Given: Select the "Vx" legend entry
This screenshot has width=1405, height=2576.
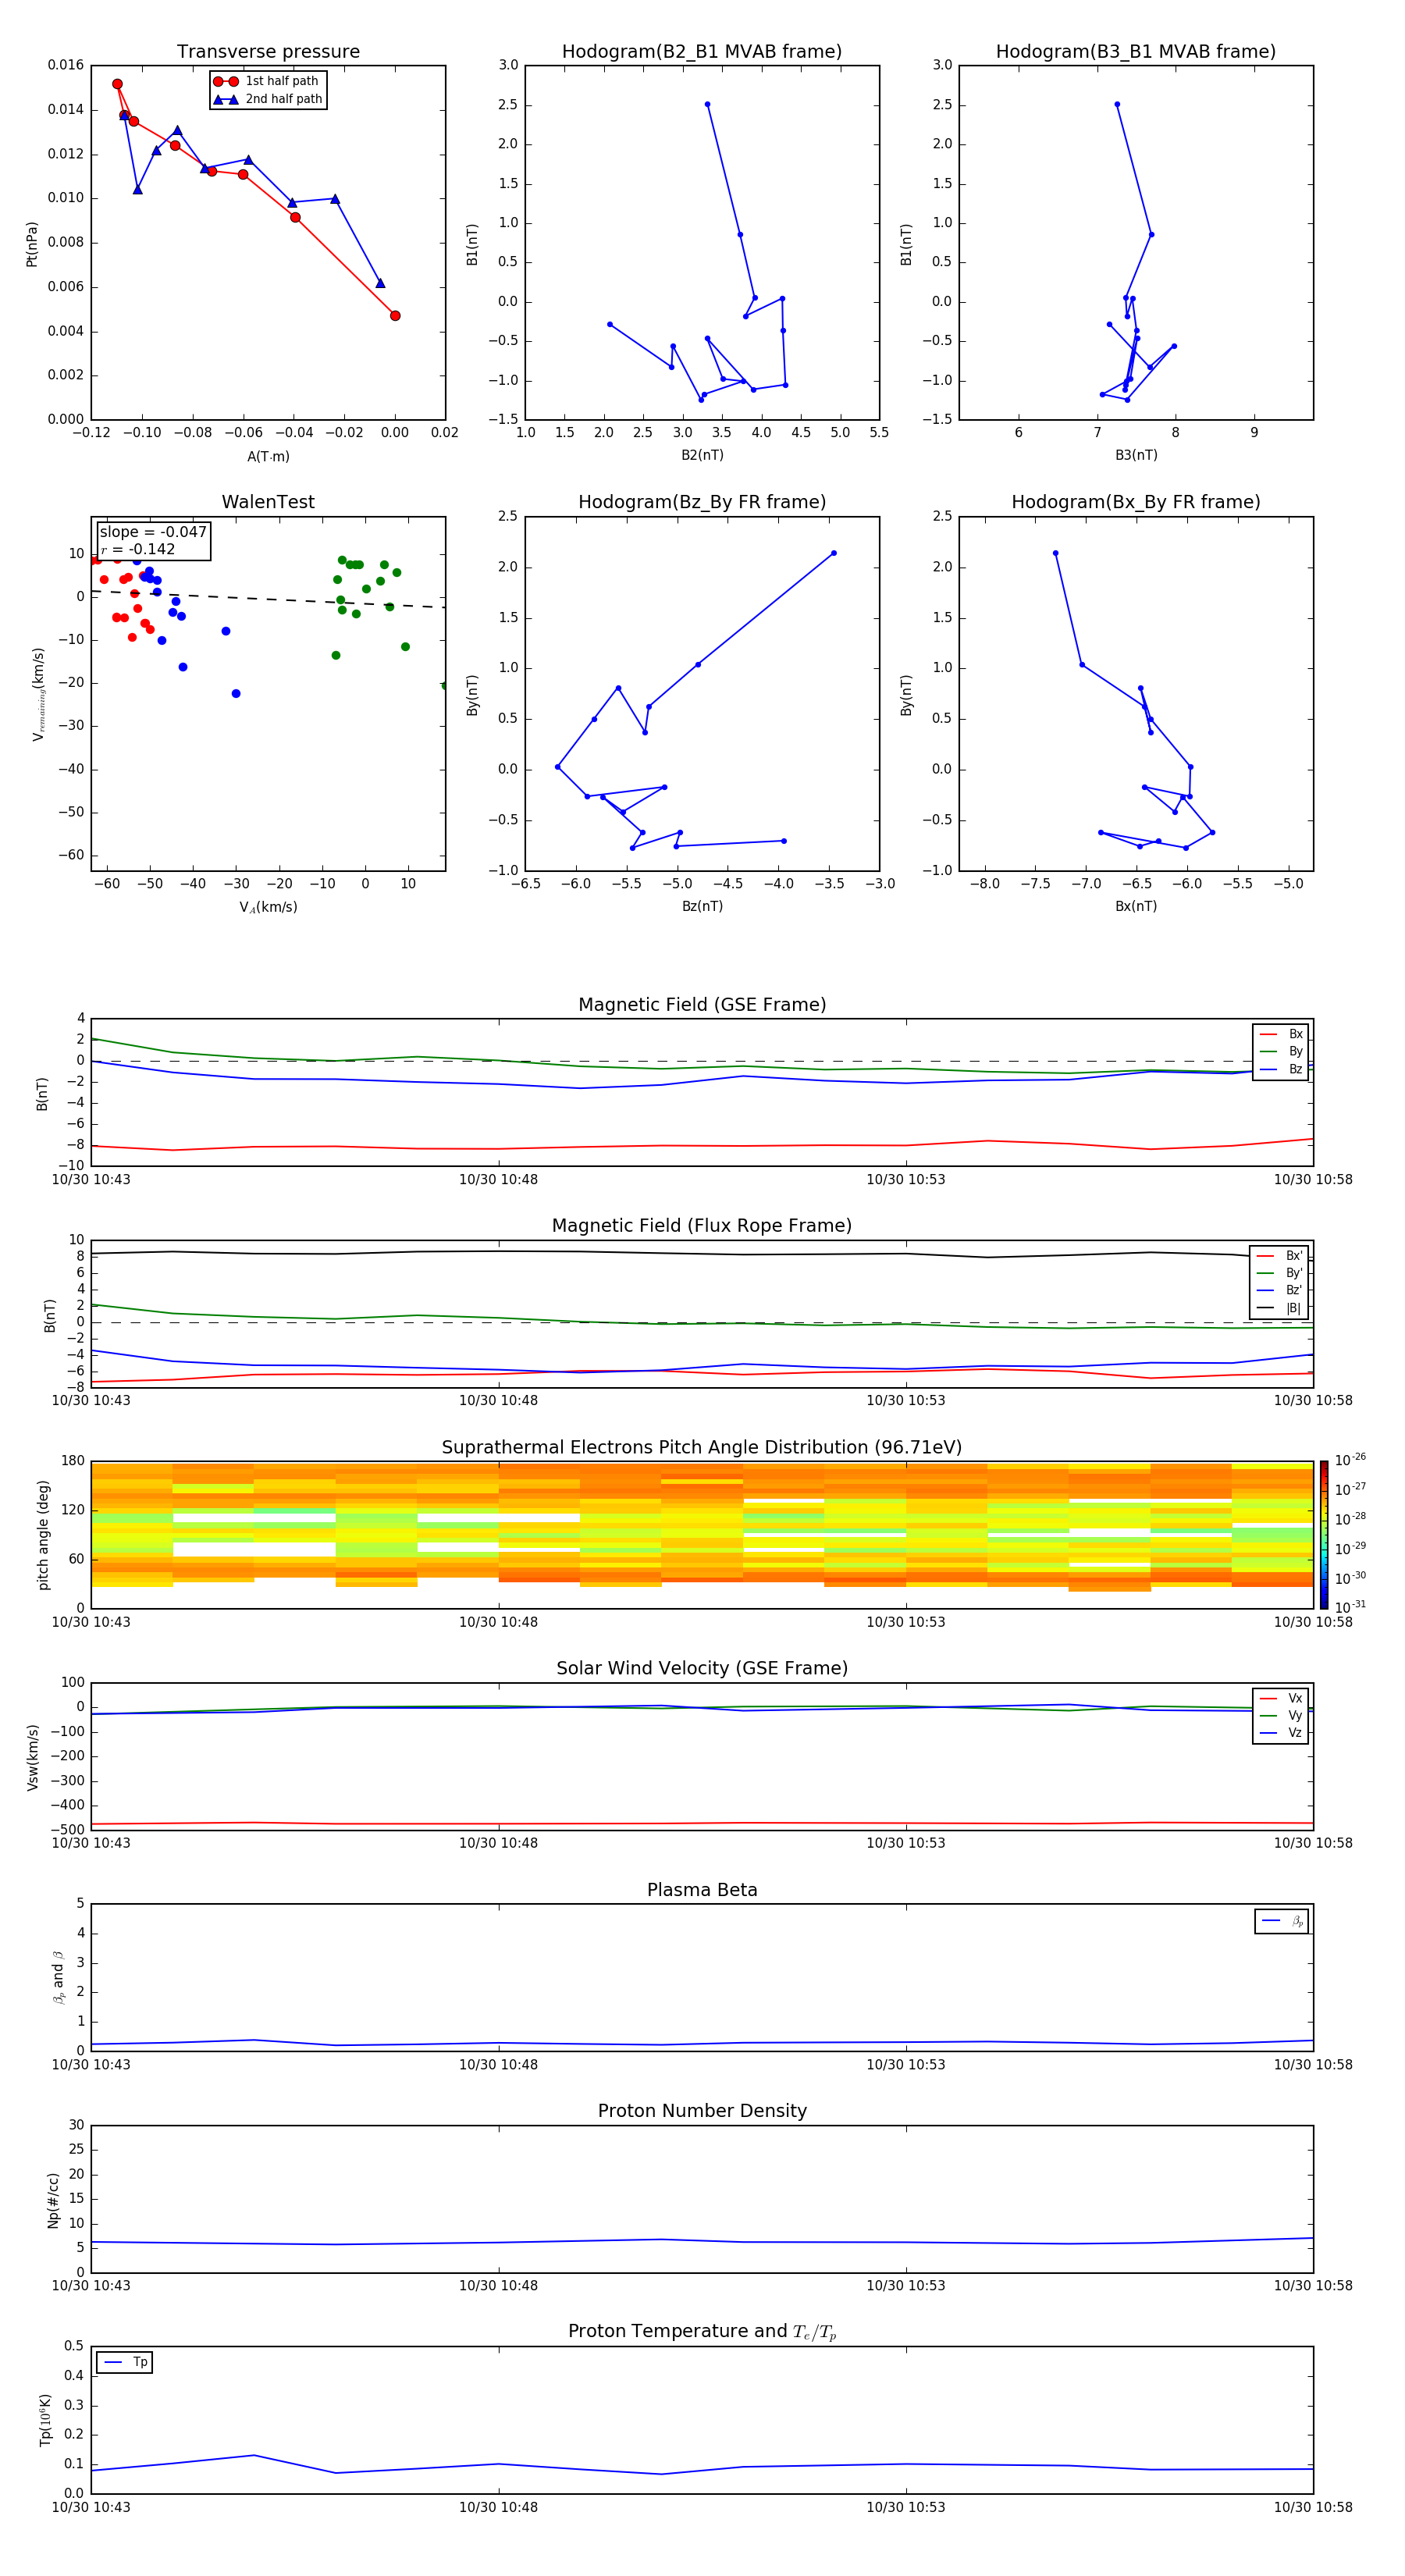Looking at the screenshot, I should (1281, 1698).
